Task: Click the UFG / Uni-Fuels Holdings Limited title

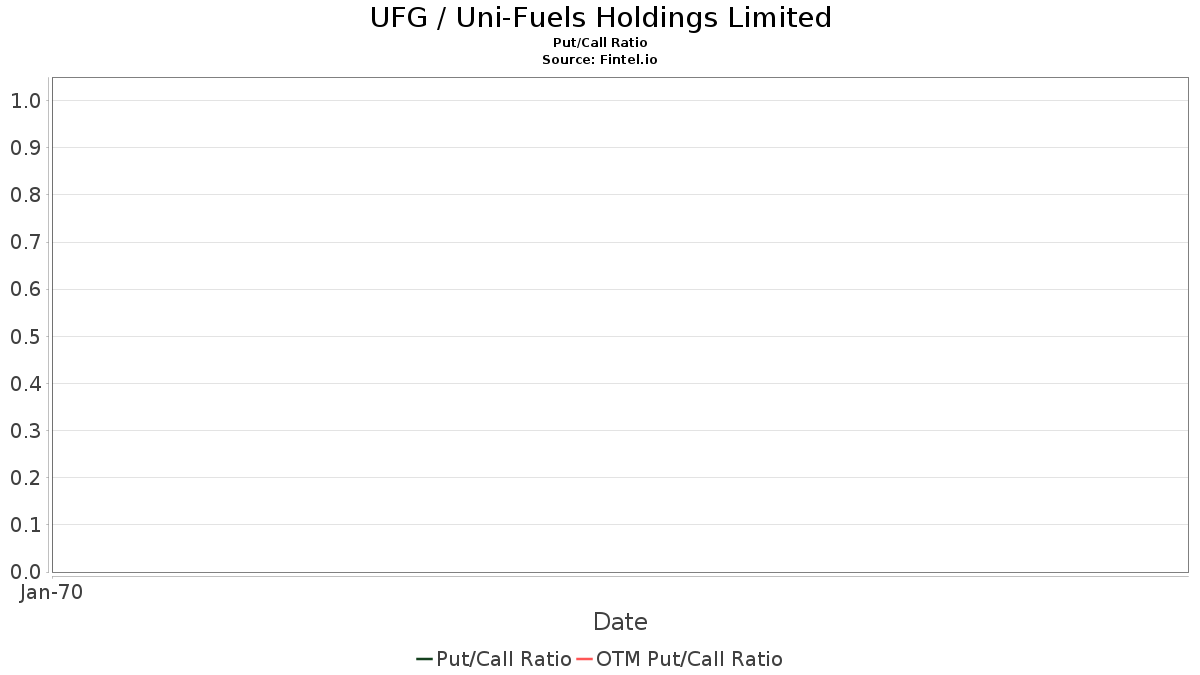Action: pyautogui.click(x=600, y=18)
